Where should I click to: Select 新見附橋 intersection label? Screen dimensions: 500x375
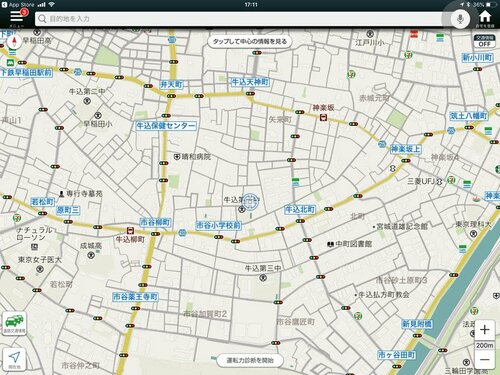click(417, 324)
